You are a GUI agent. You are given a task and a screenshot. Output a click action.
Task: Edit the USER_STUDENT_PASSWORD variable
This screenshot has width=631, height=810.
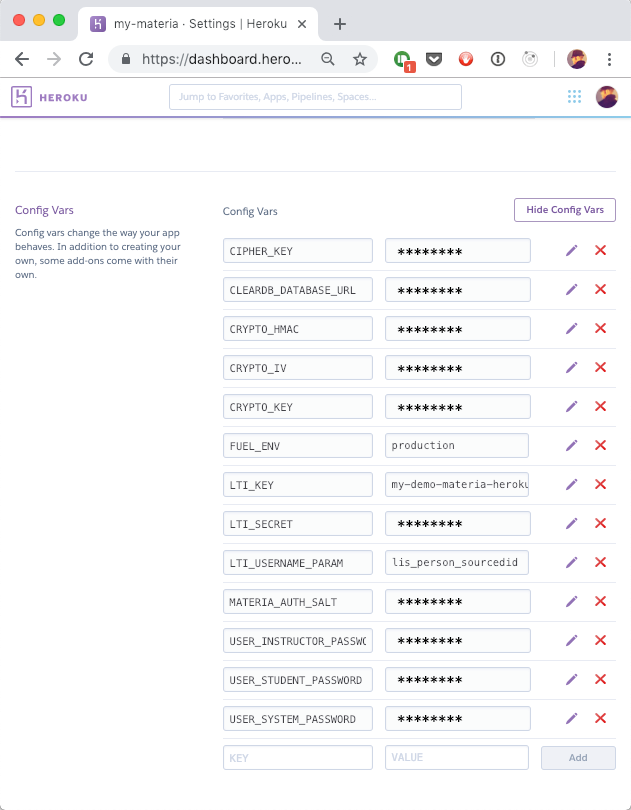[571, 679]
